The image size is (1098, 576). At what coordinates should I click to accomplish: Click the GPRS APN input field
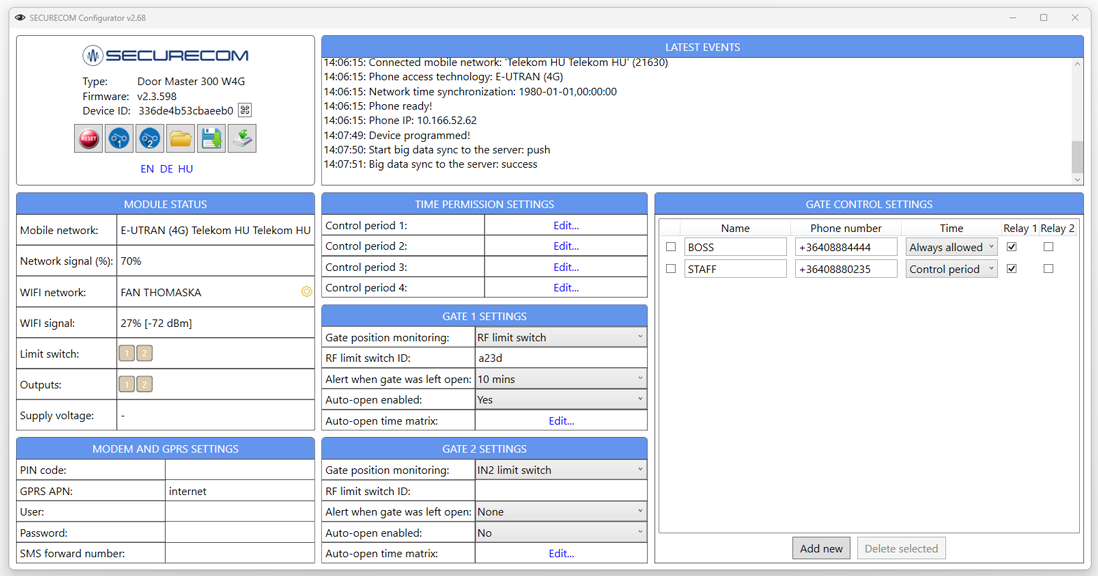tap(239, 492)
